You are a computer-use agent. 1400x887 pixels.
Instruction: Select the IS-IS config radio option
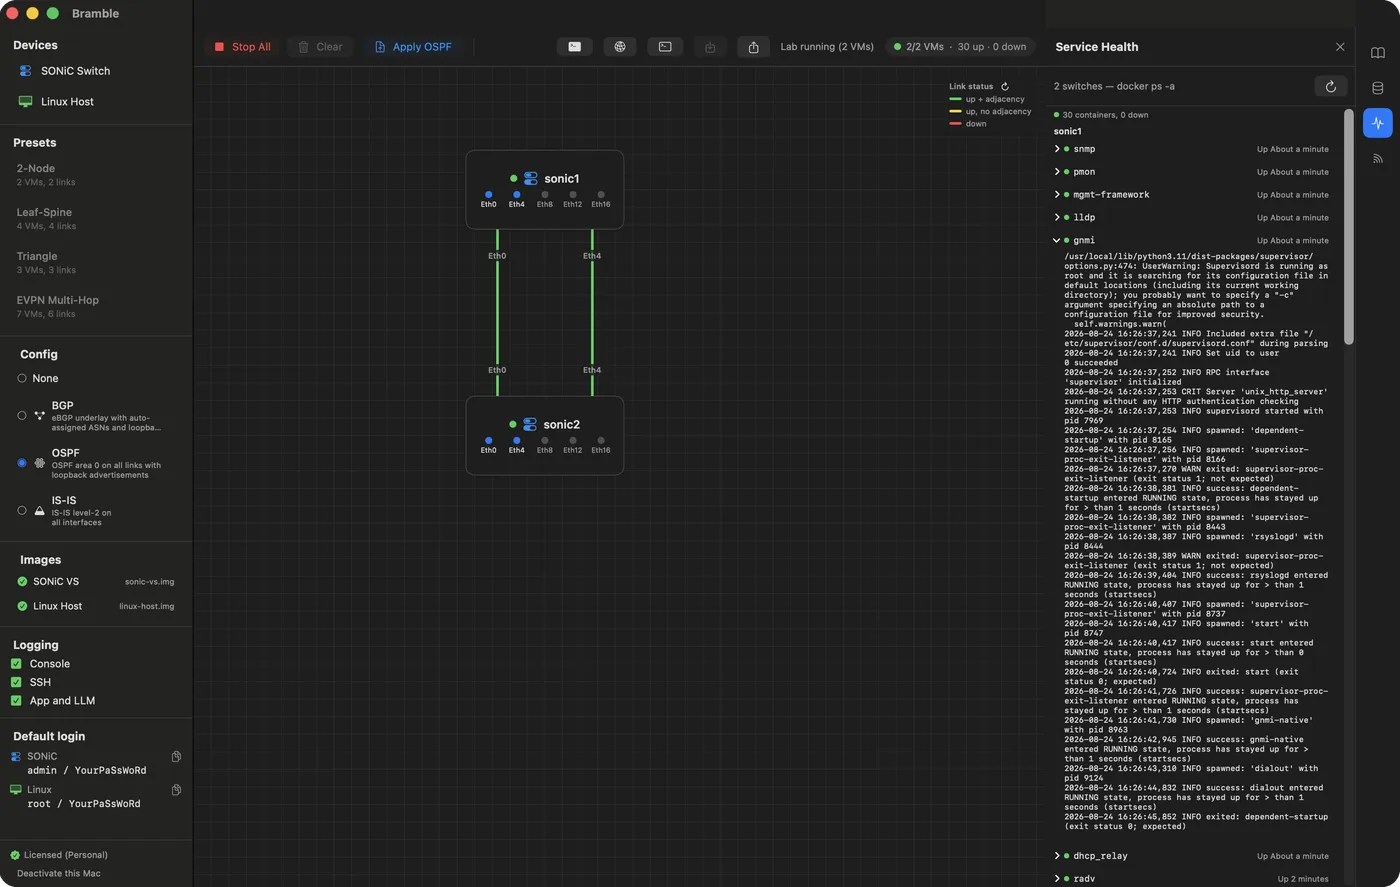(22, 510)
